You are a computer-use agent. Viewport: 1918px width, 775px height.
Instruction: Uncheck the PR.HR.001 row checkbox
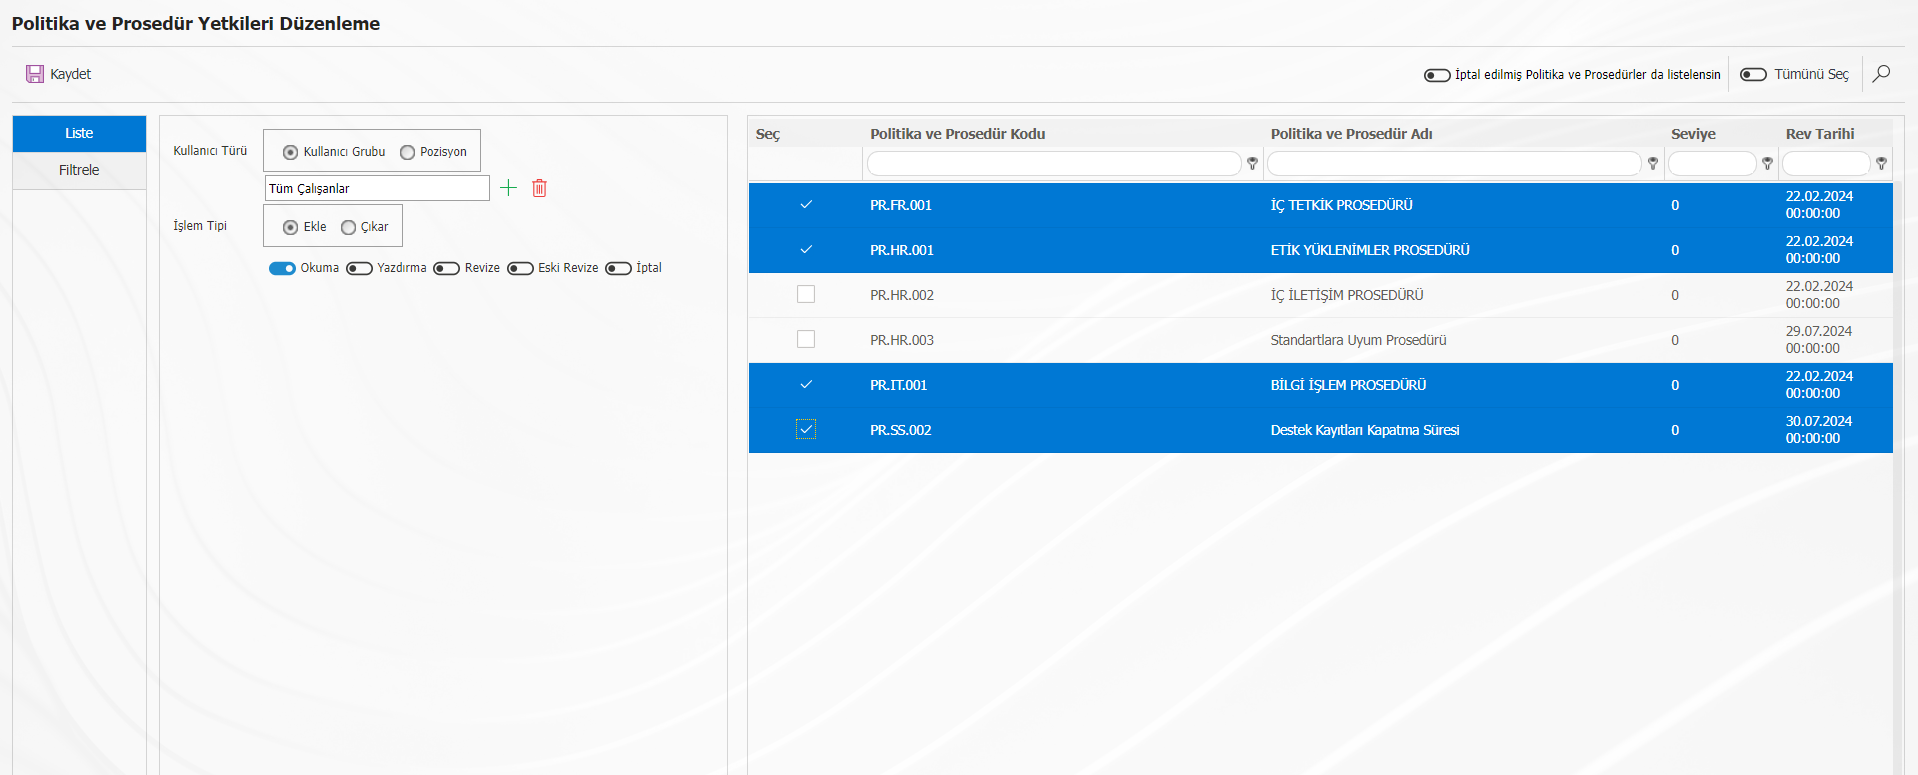coord(806,250)
